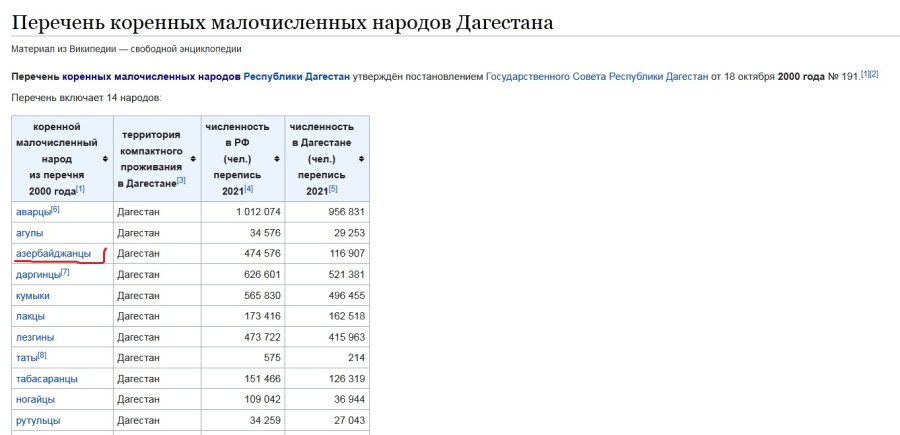Select the value 496 455 cell
Viewport: 900px width, 435px height.
tap(327, 296)
